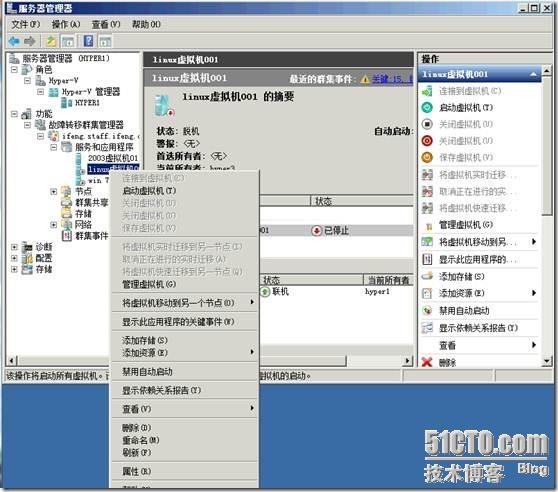Click the Actions pane scrollbar down arrow
558x492 pixels.
tap(547, 361)
